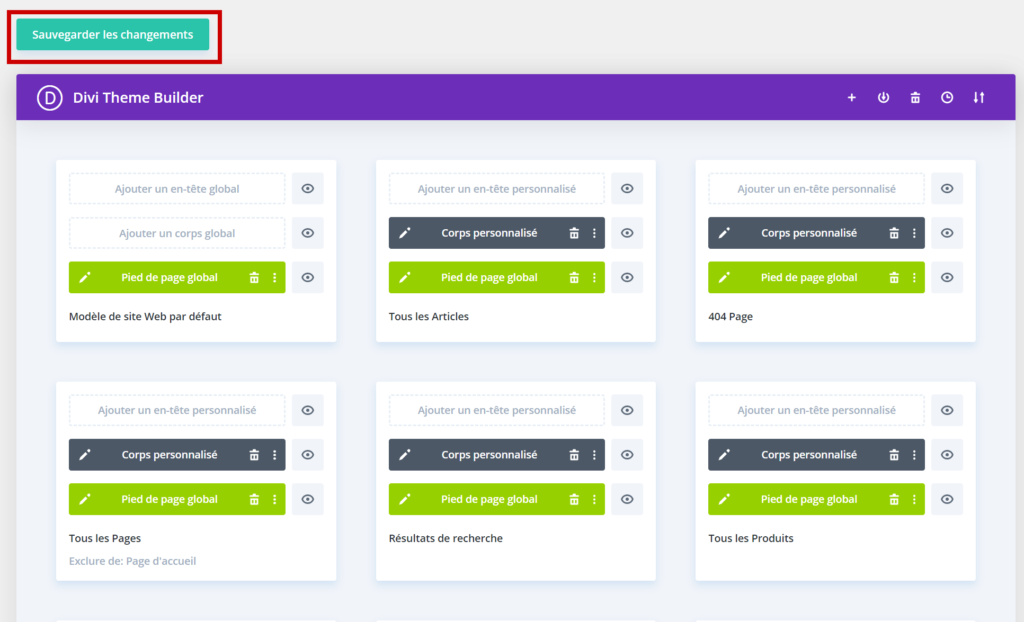
Task: Open custom body options in Tous les Articles
Action: point(594,233)
